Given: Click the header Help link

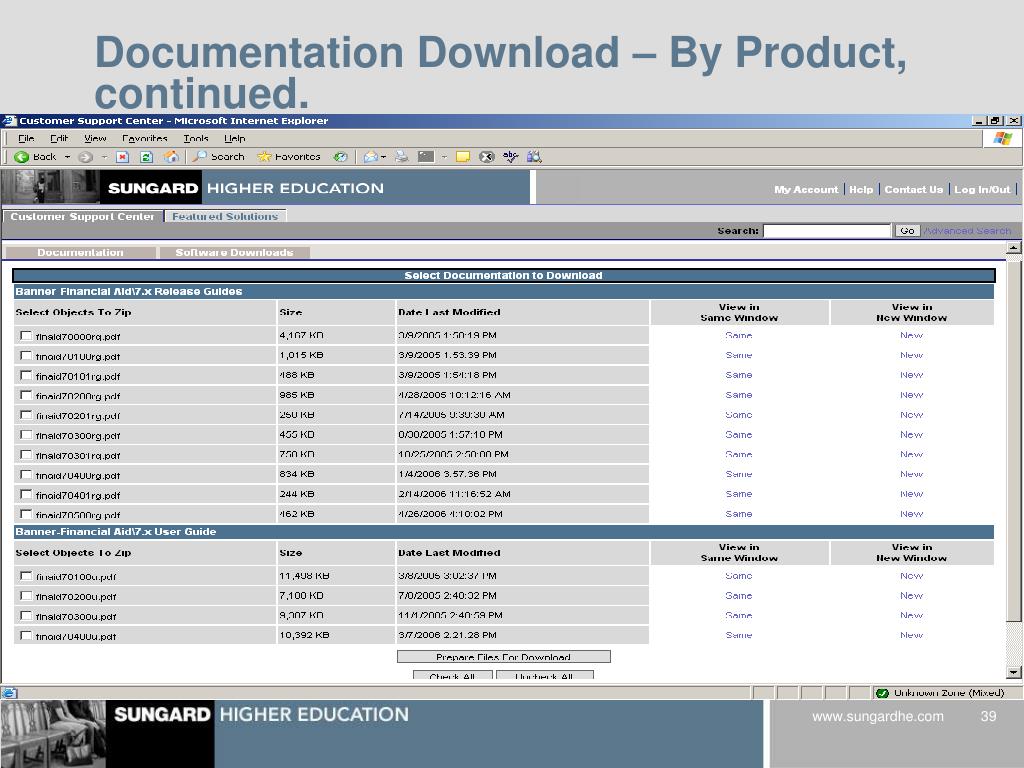Looking at the screenshot, I should click(x=861, y=189).
